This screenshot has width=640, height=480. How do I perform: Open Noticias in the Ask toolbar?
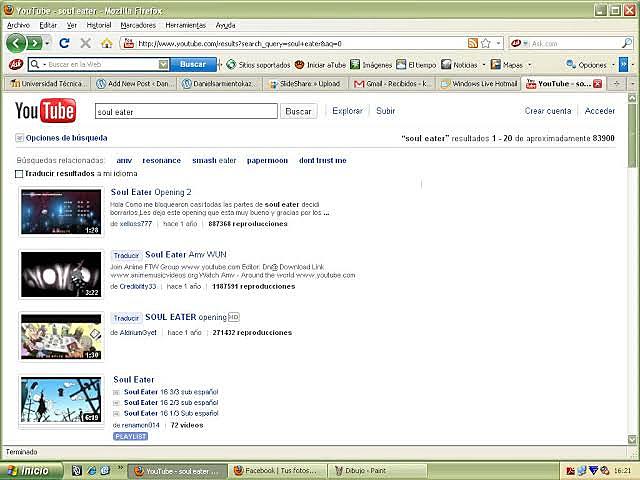[x=460, y=64]
